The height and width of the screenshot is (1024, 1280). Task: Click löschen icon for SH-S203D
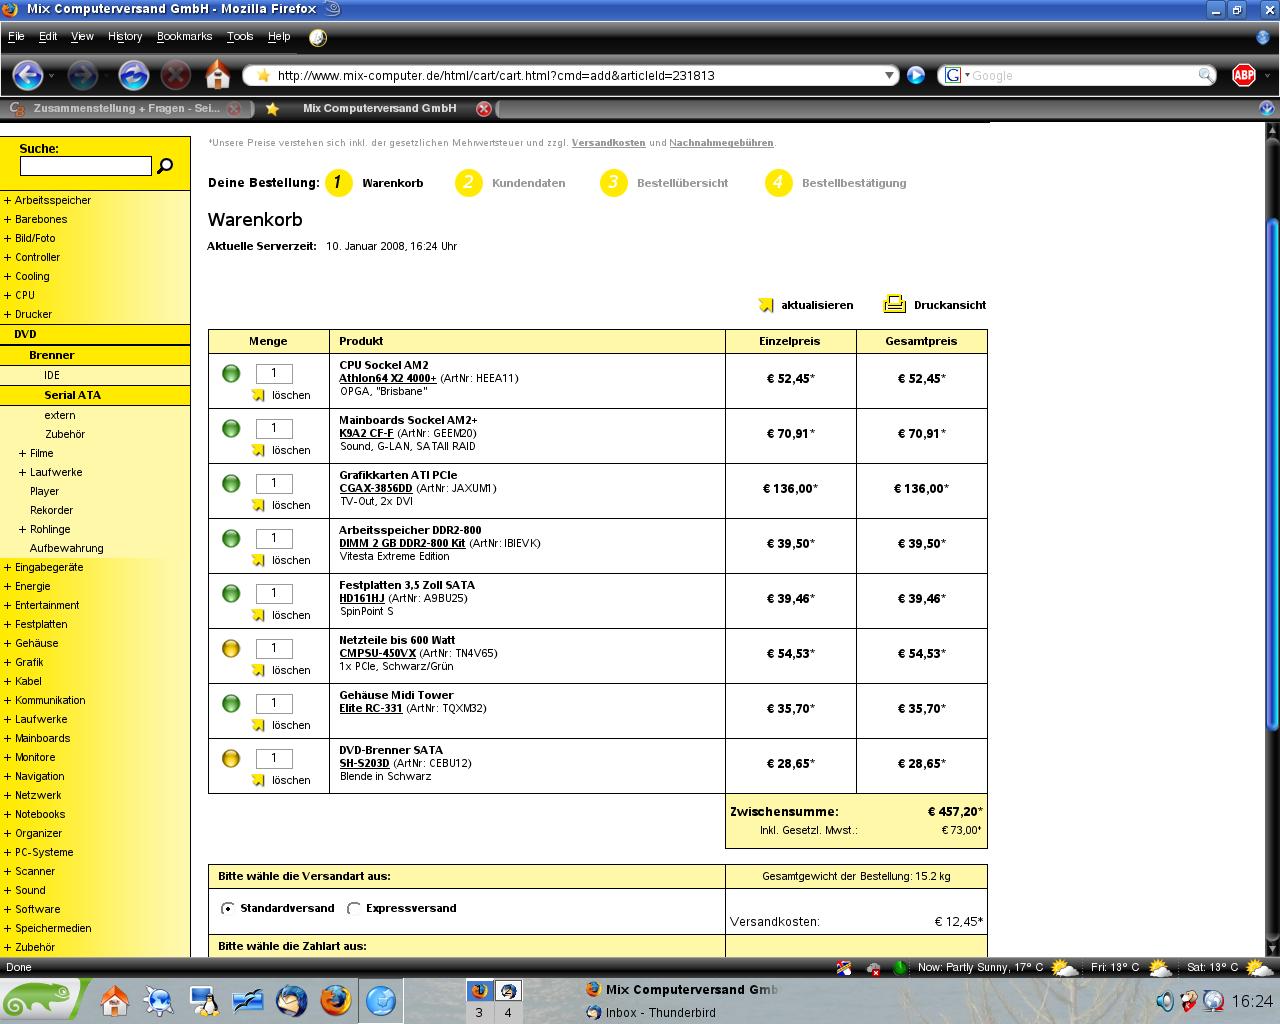click(x=258, y=780)
